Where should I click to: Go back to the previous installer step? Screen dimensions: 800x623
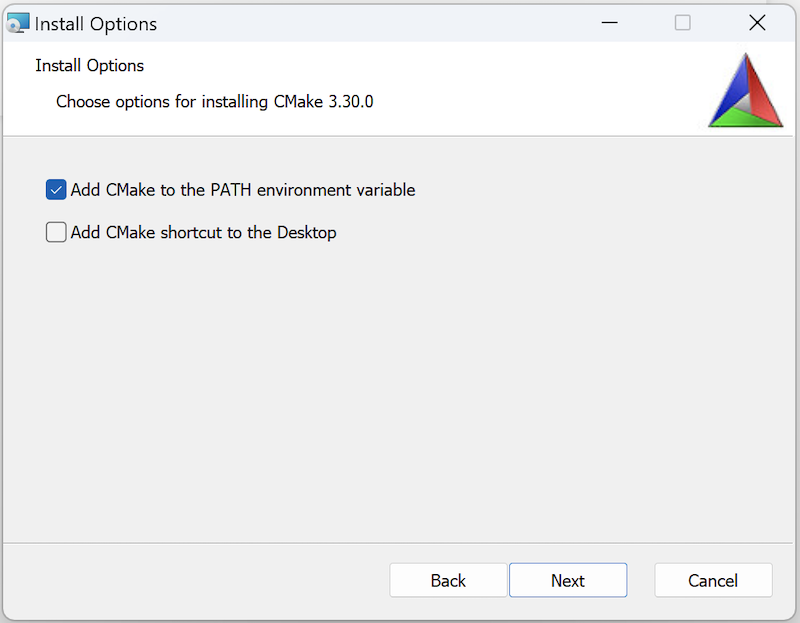(448, 581)
